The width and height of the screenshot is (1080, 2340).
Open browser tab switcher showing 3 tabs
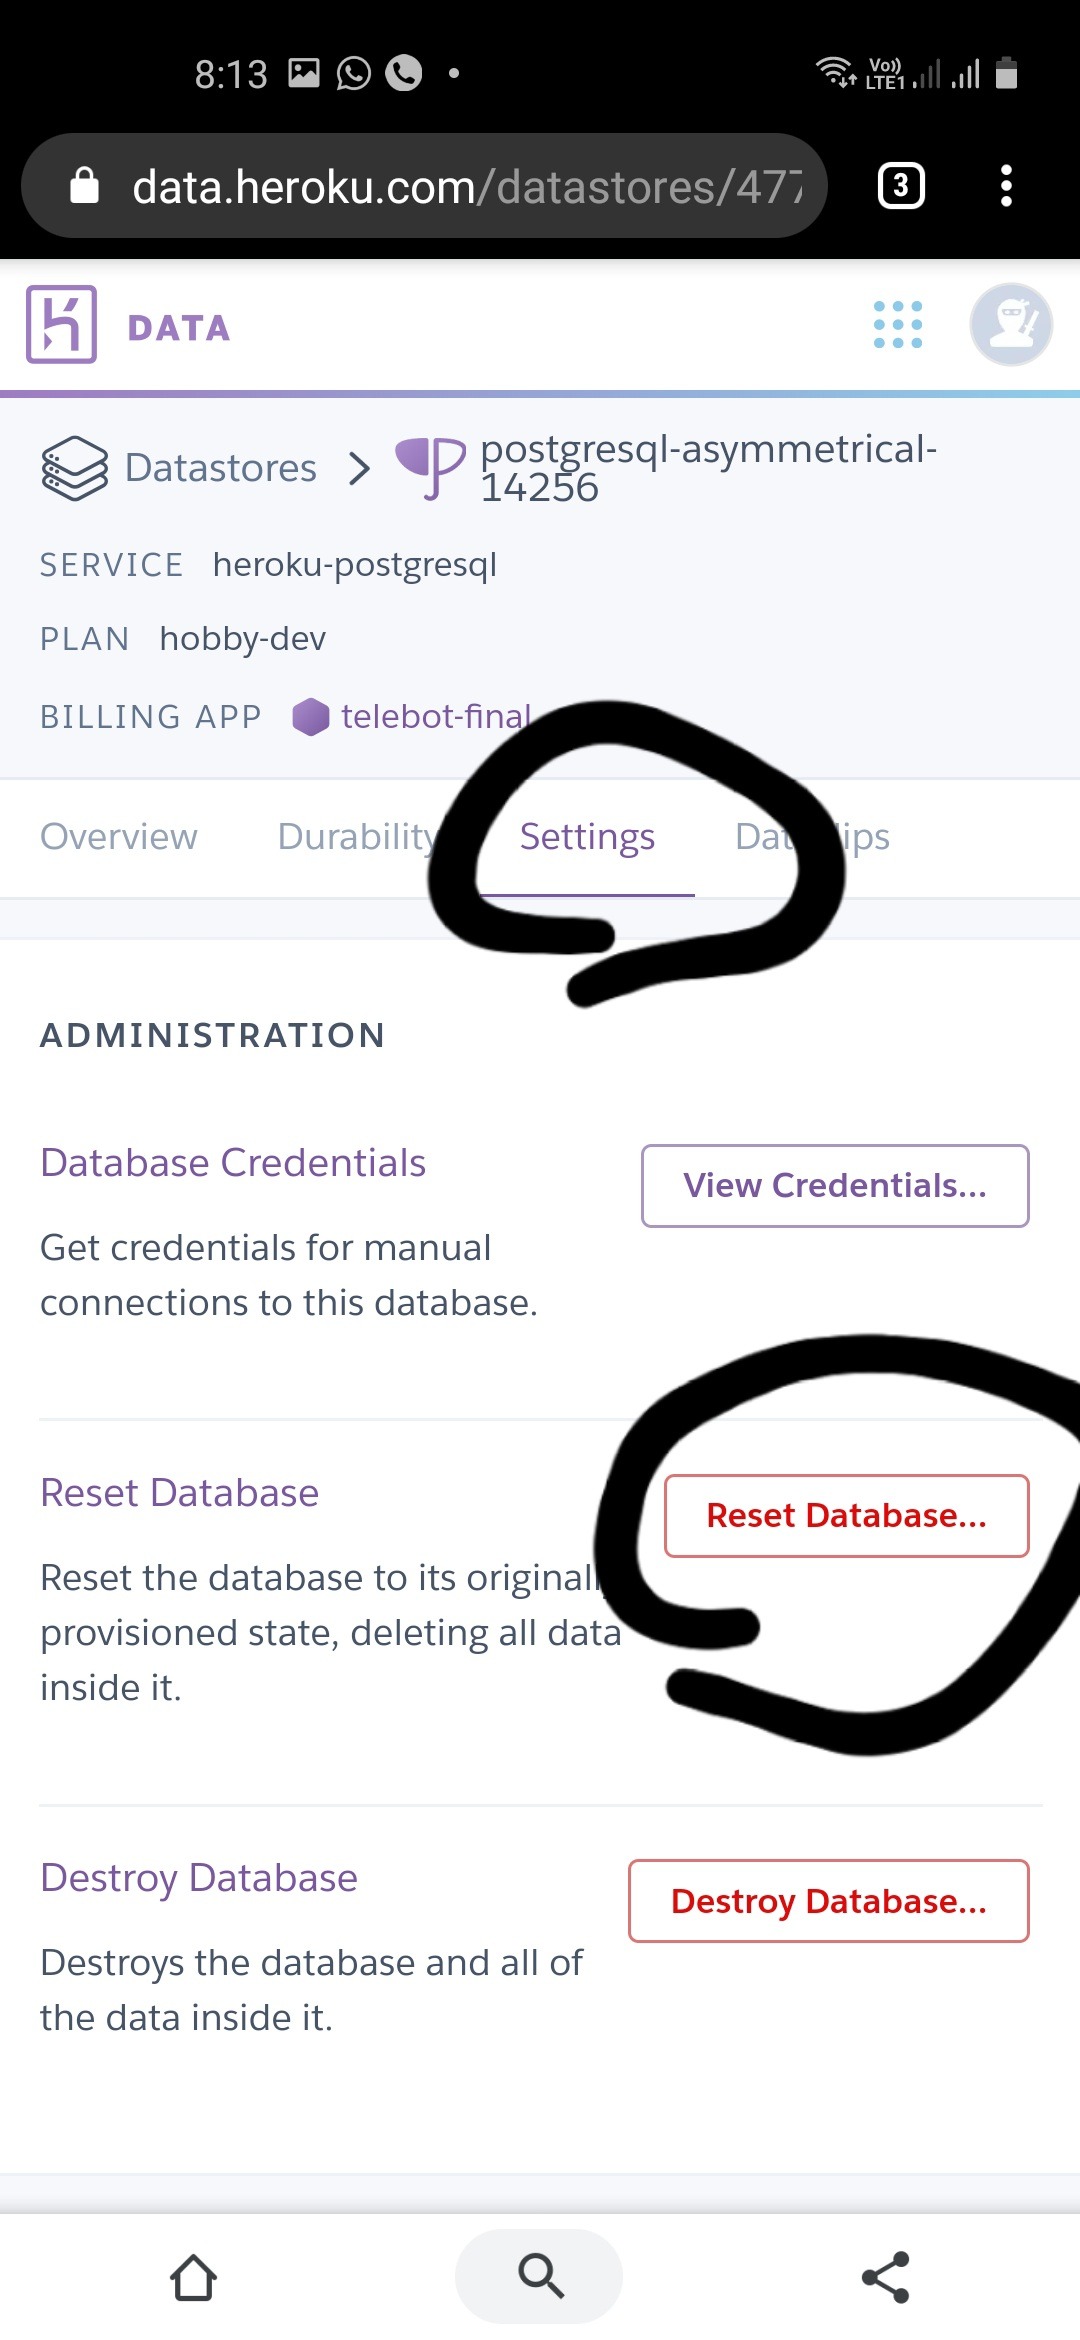point(900,186)
